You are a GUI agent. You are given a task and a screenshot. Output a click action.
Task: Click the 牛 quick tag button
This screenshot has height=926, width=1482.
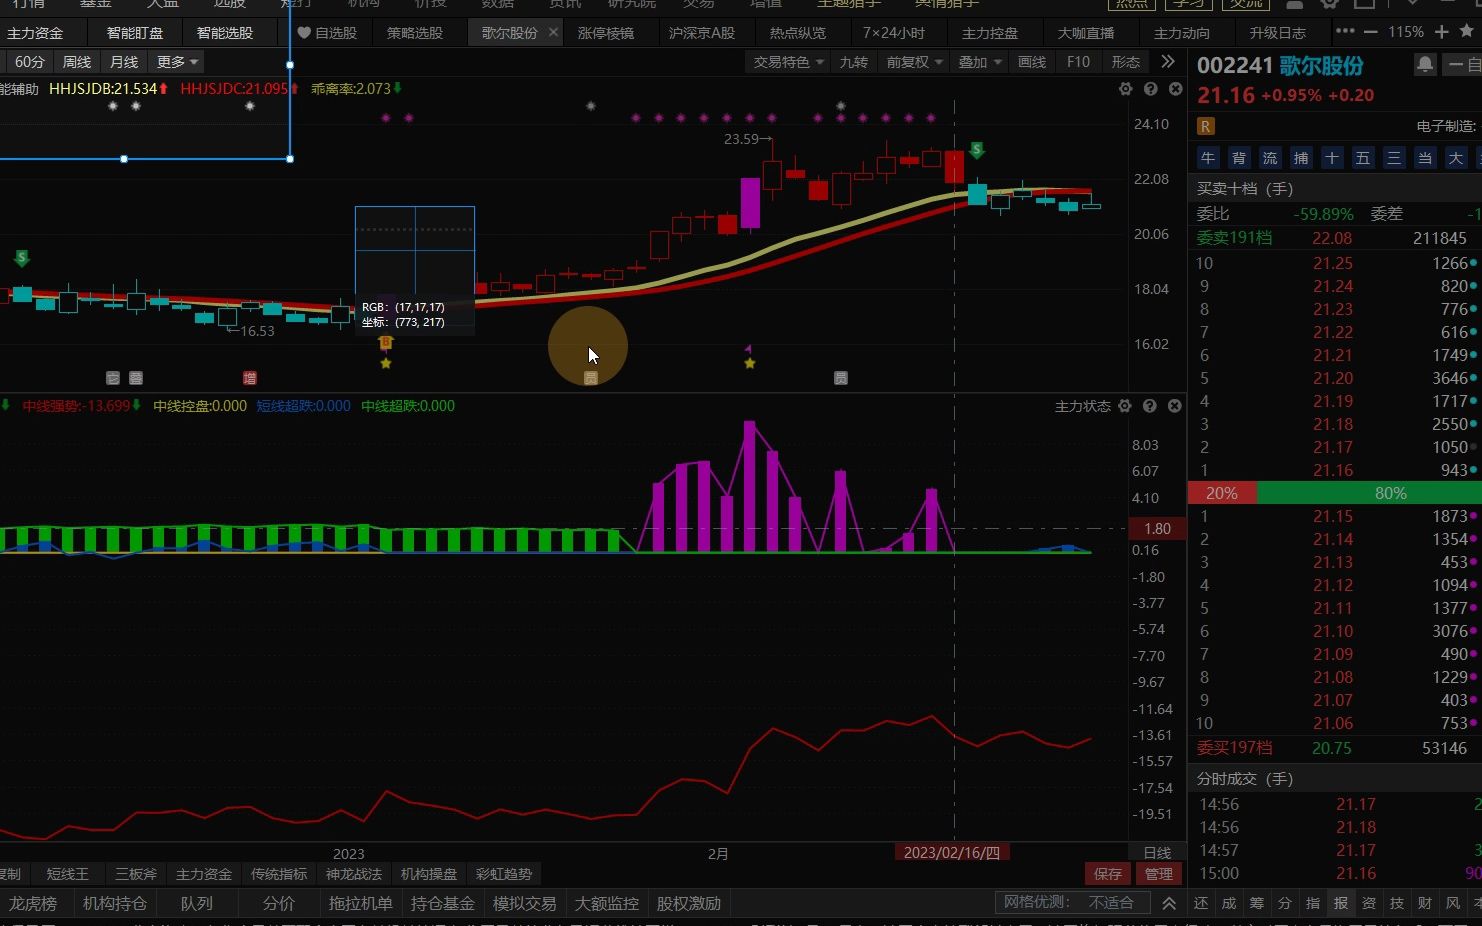[1208, 158]
